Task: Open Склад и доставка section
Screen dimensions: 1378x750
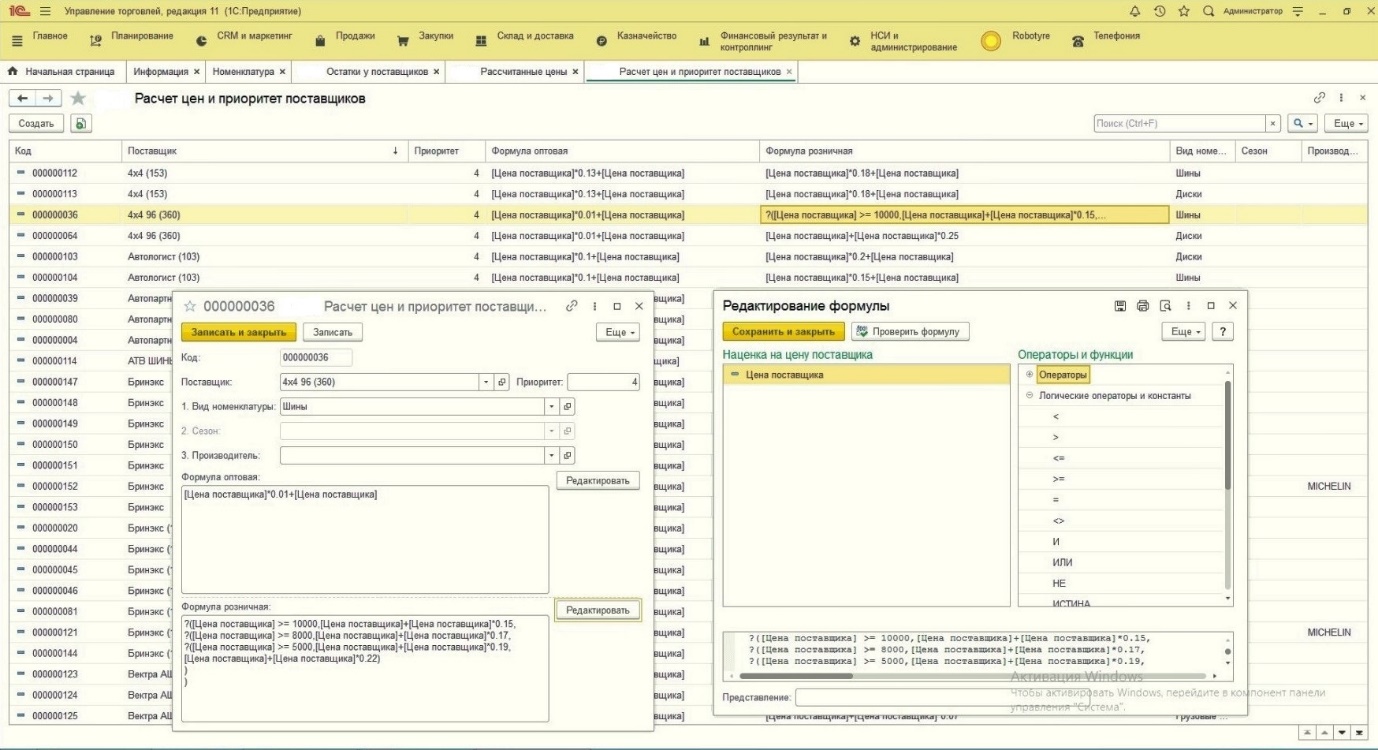Action: (x=524, y=37)
